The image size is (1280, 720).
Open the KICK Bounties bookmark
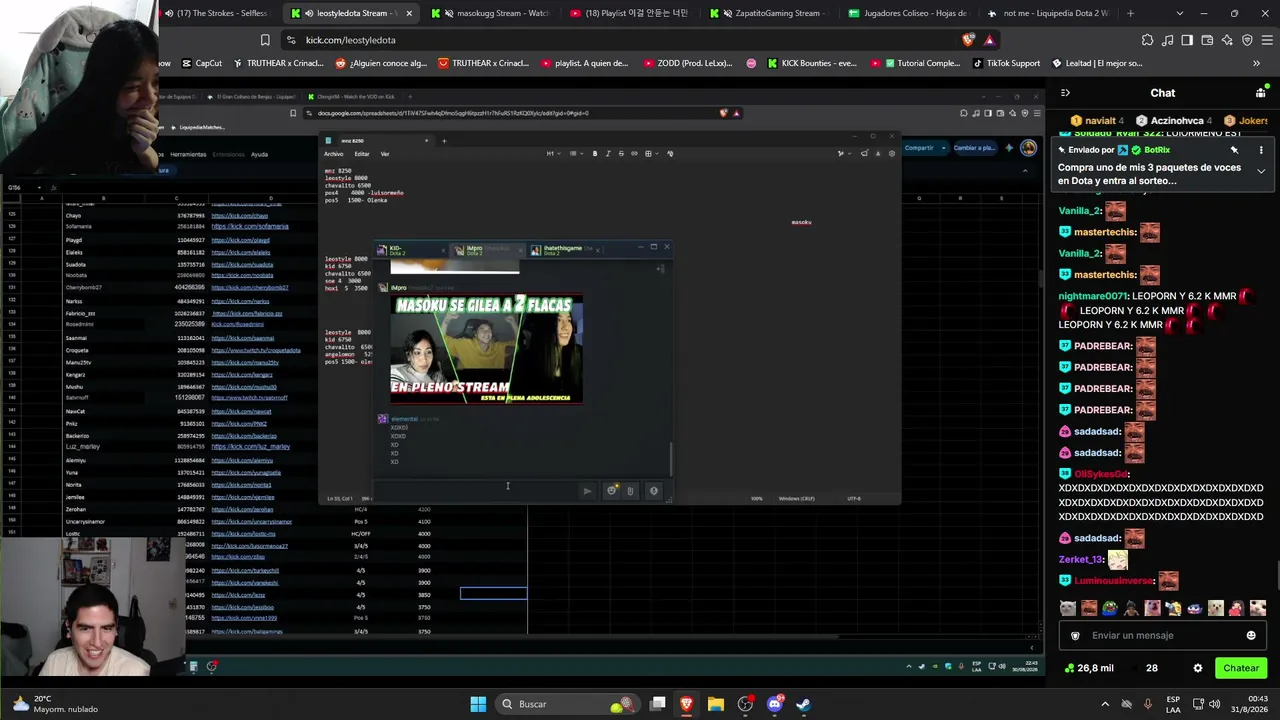tap(812, 63)
